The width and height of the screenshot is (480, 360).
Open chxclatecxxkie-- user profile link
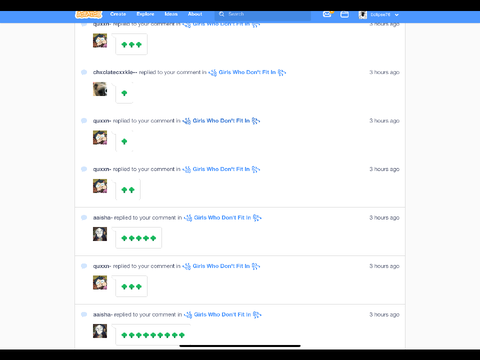[115, 72]
